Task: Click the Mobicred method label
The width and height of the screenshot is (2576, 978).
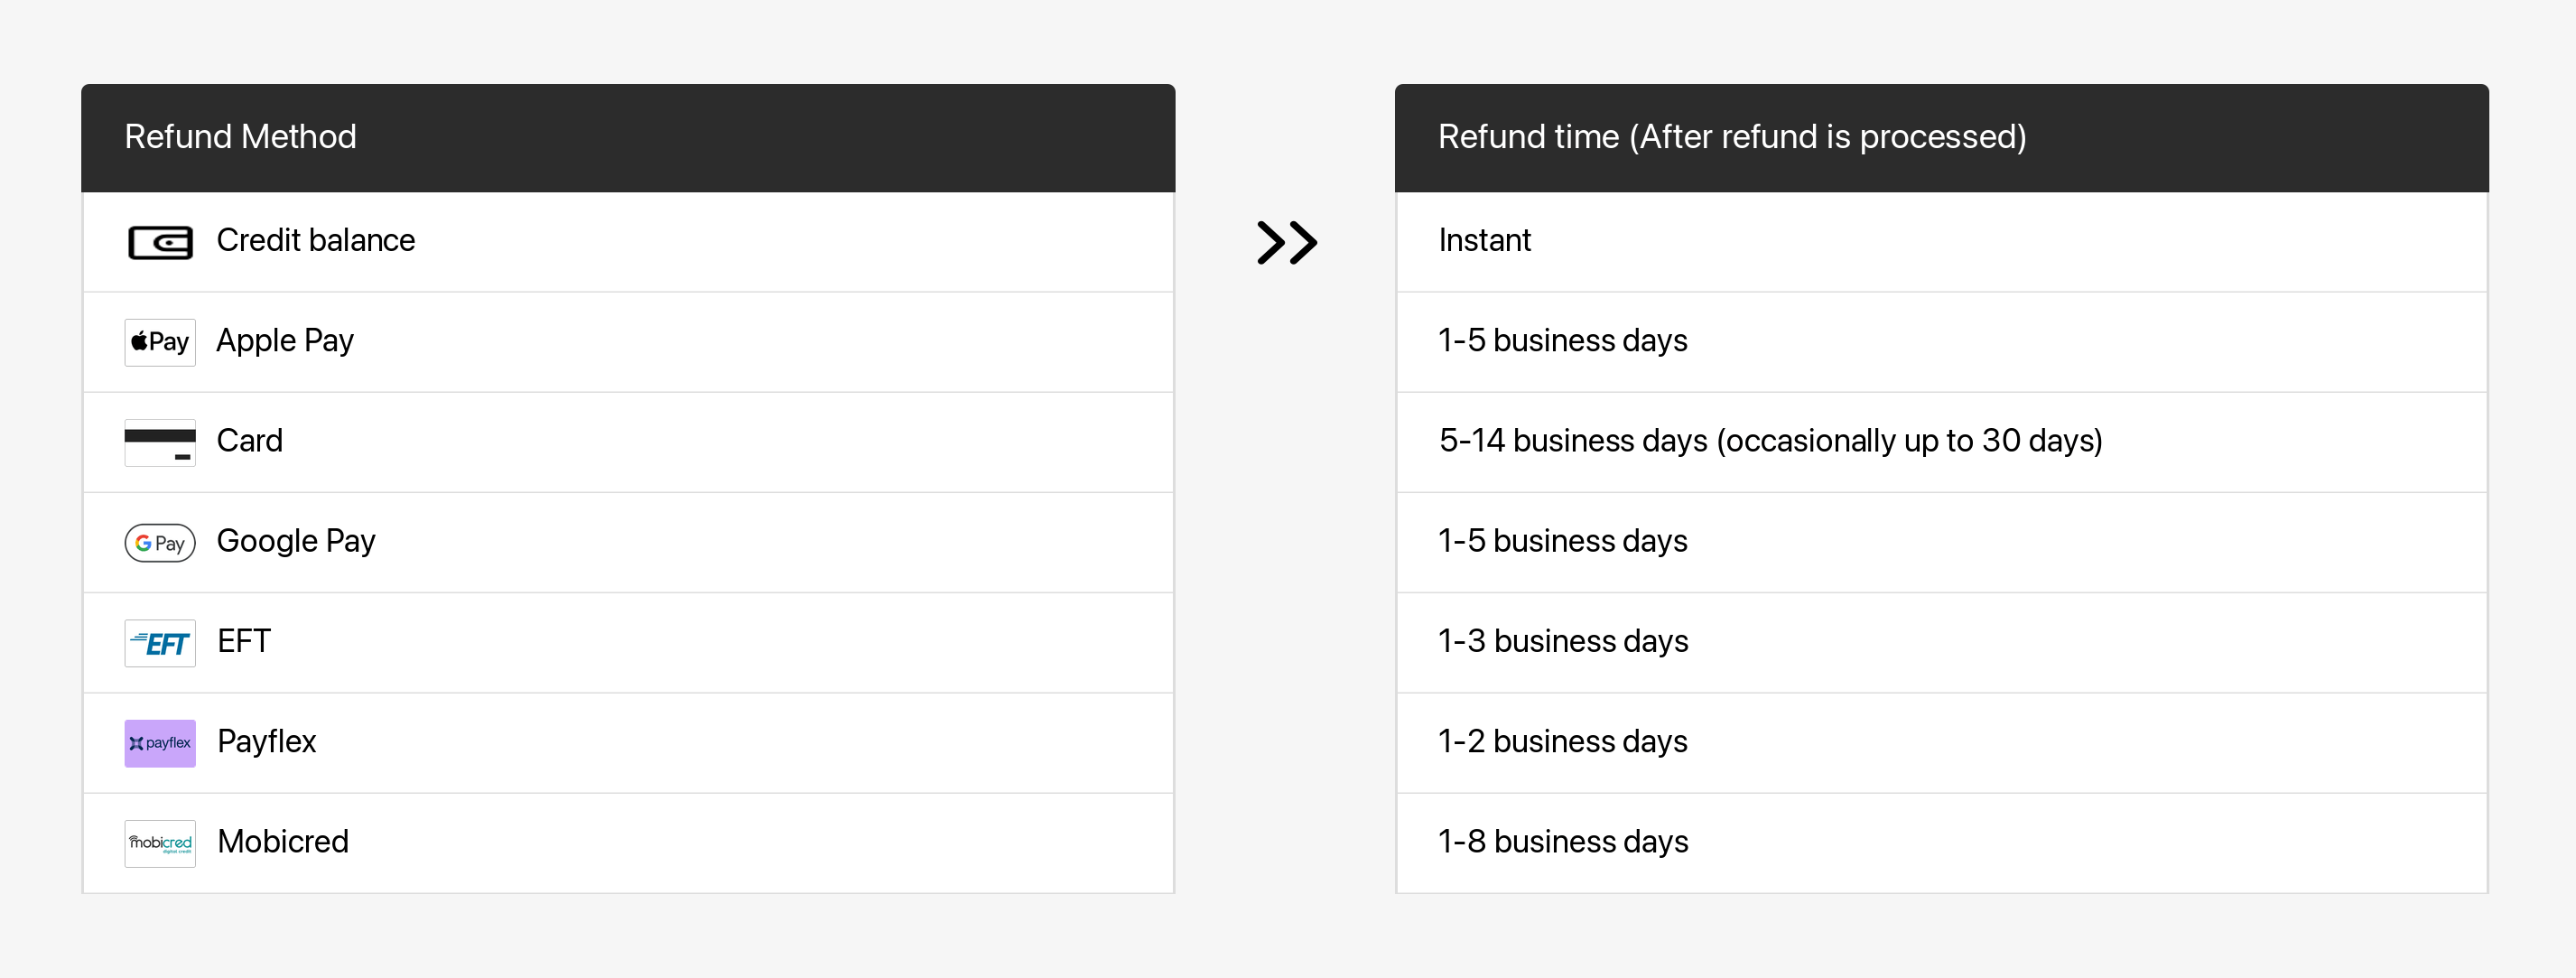Action: [283, 842]
